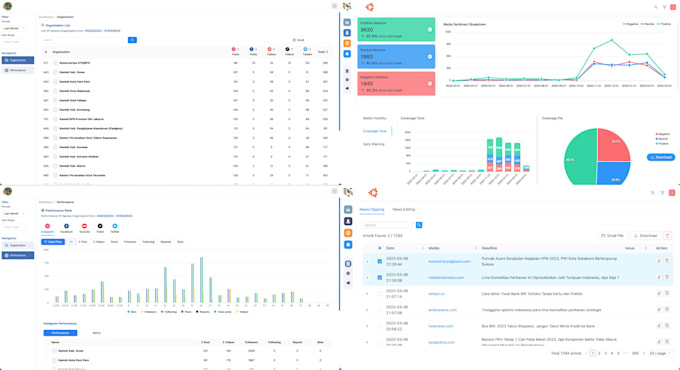Open the 25 / page dropdown in News Clipping
The width and height of the screenshot is (680, 370).
(x=659, y=353)
